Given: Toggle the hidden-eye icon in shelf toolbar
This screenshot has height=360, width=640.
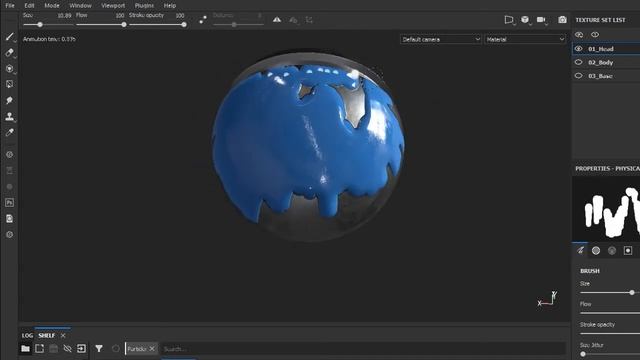Looking at the screenshot, I should click(x=67, y=349).
